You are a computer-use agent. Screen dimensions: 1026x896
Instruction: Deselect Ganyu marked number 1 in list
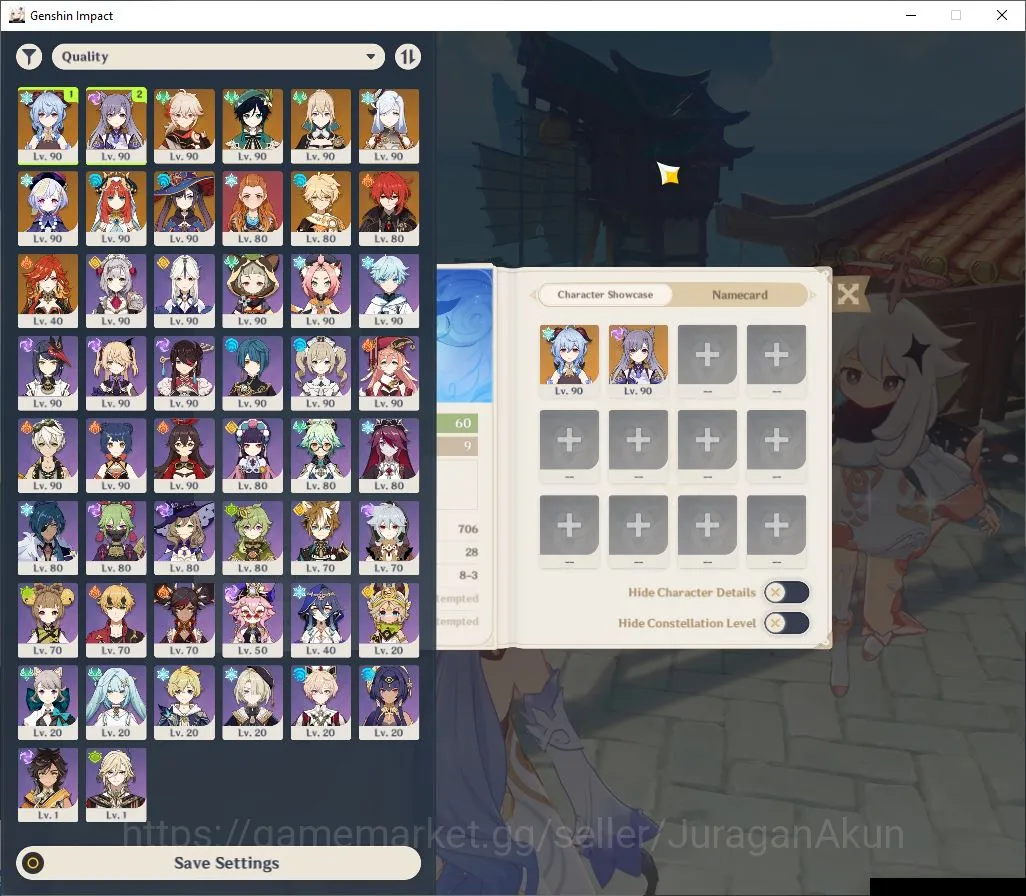point(48,126)
